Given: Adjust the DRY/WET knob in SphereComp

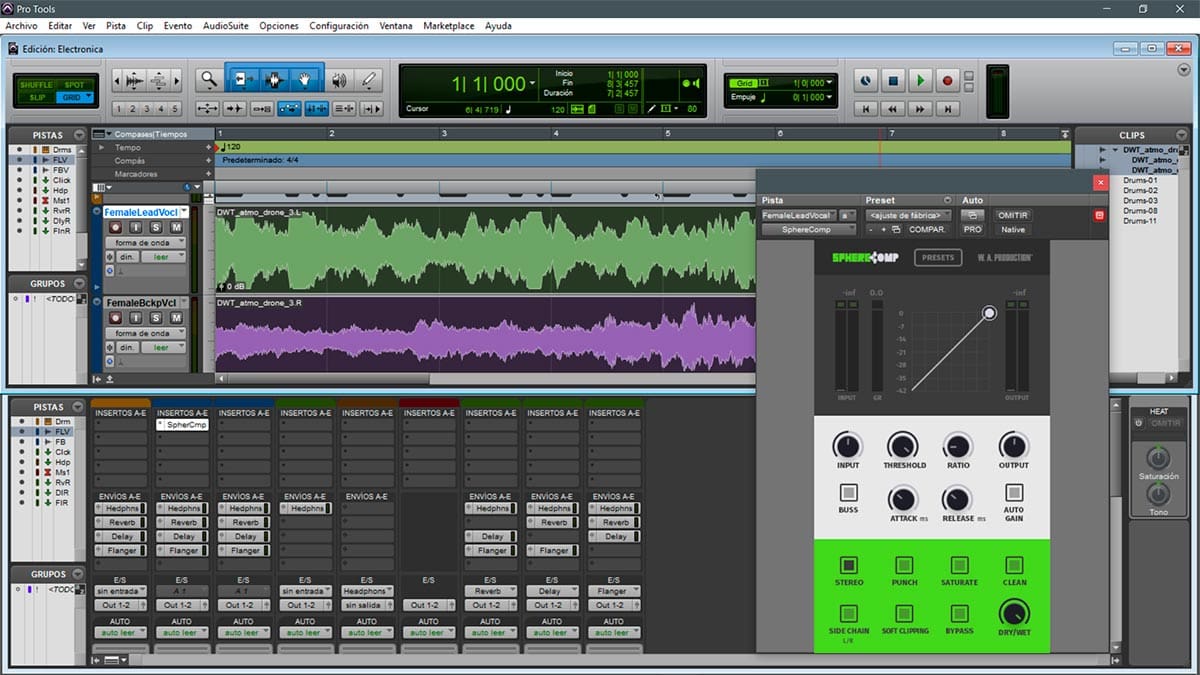Looking at the screenshot, I should (x=1013, y=612).
